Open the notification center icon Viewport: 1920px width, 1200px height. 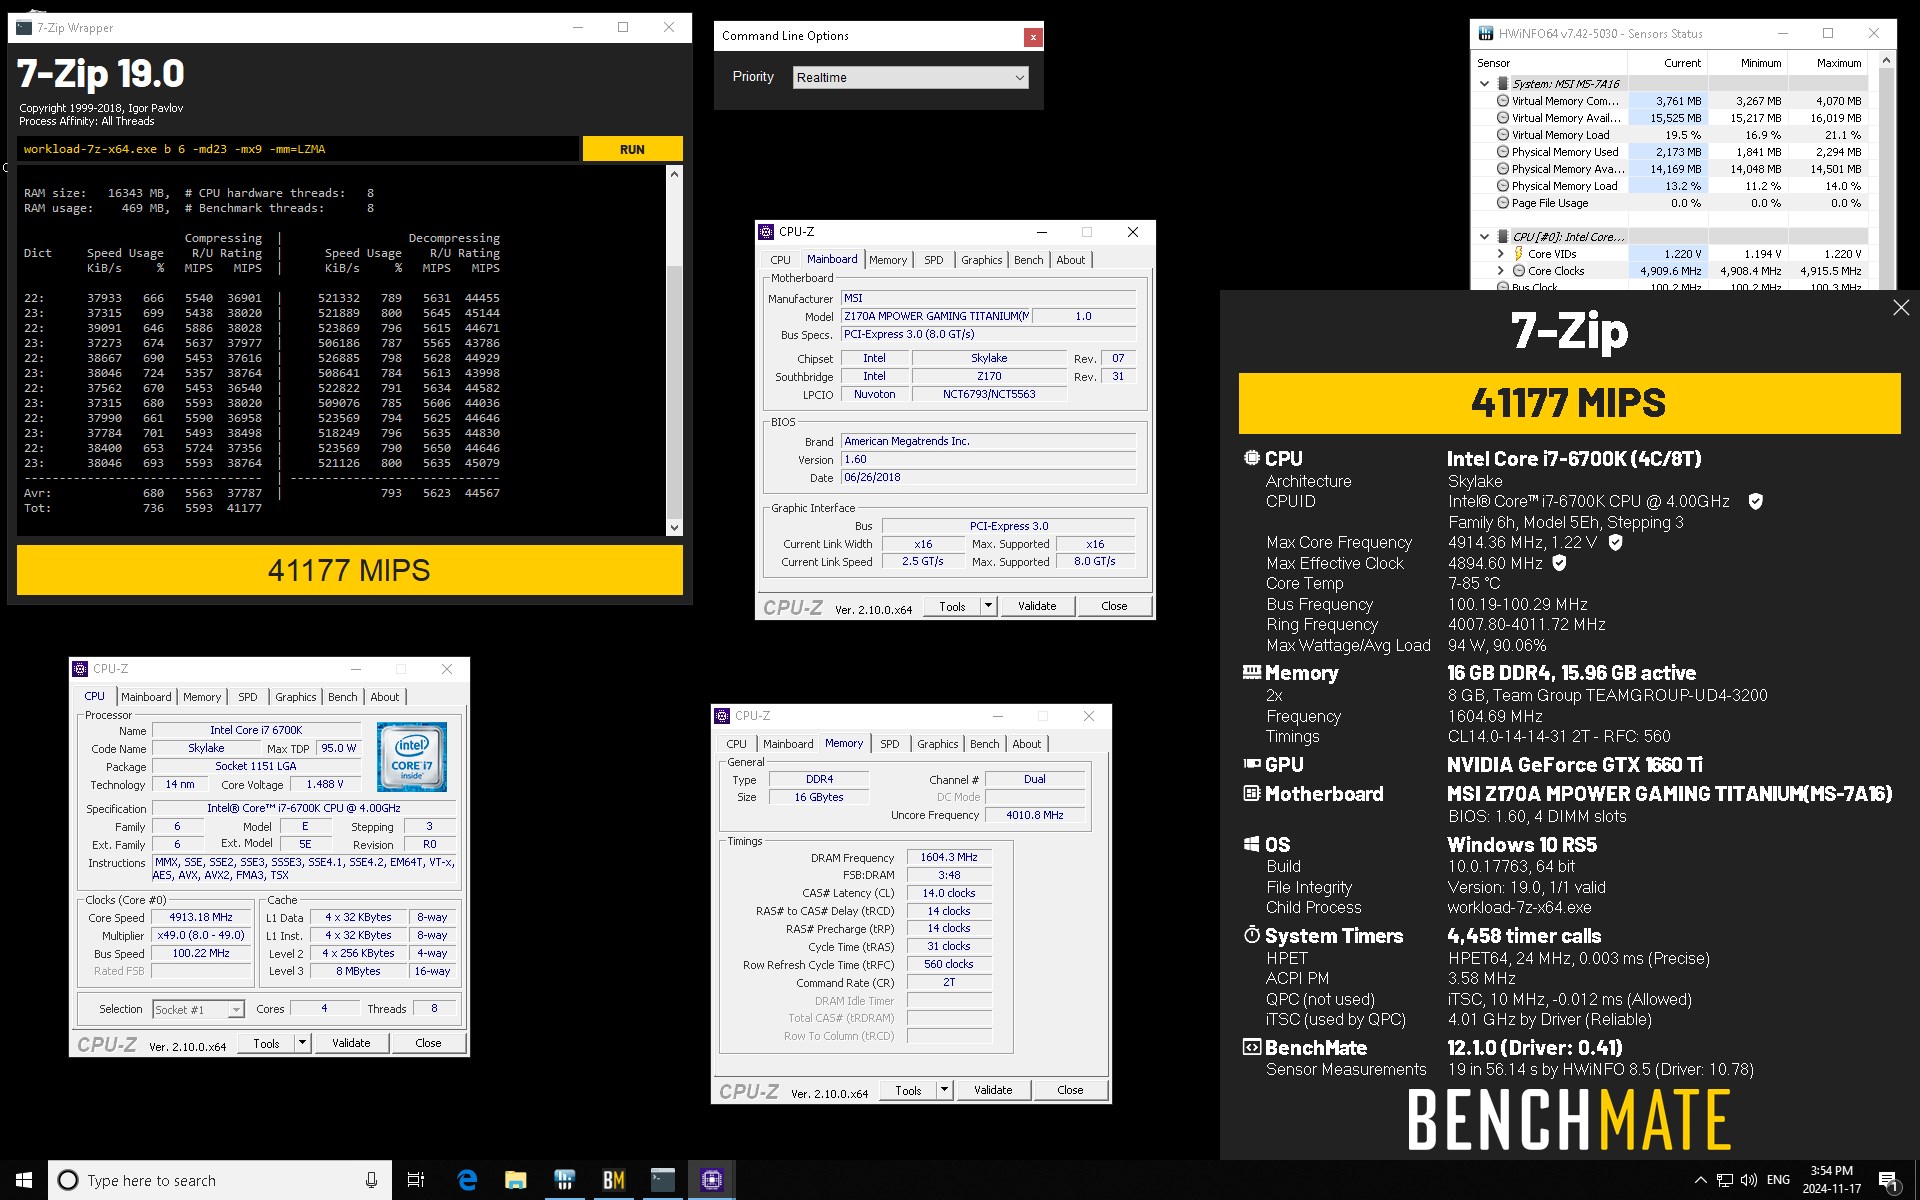tap(1888, 1181)
